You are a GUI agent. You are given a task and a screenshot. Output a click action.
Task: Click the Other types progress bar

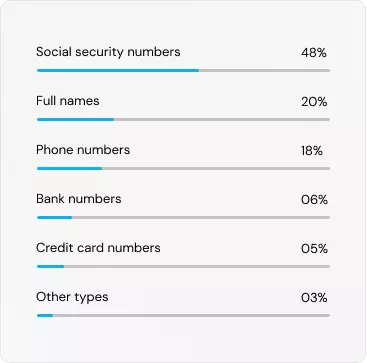coord(183,315)
